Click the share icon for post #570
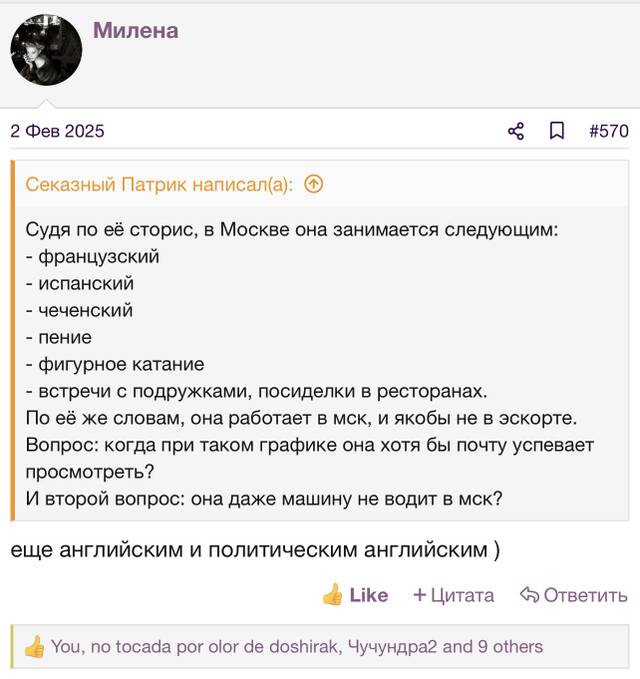Screen dimensions: 640x679 pyautogui.click(x=516, y=131)
